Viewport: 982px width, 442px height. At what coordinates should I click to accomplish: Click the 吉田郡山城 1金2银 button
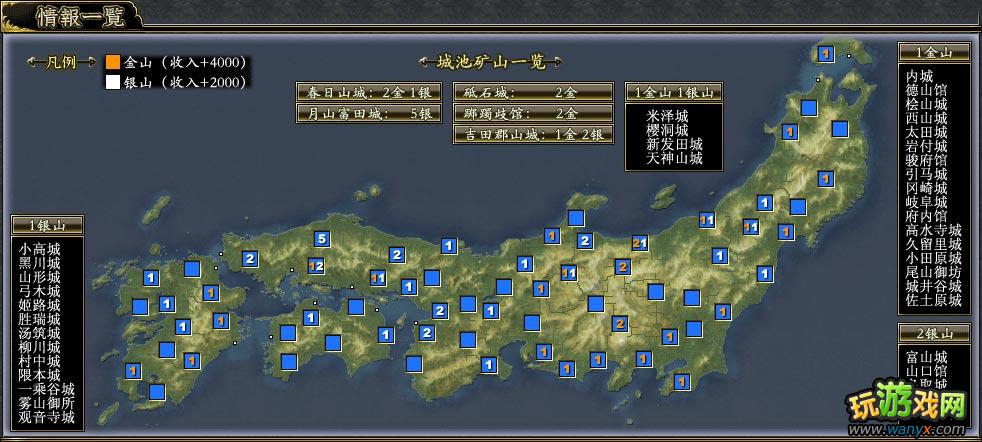click(532, 134)
